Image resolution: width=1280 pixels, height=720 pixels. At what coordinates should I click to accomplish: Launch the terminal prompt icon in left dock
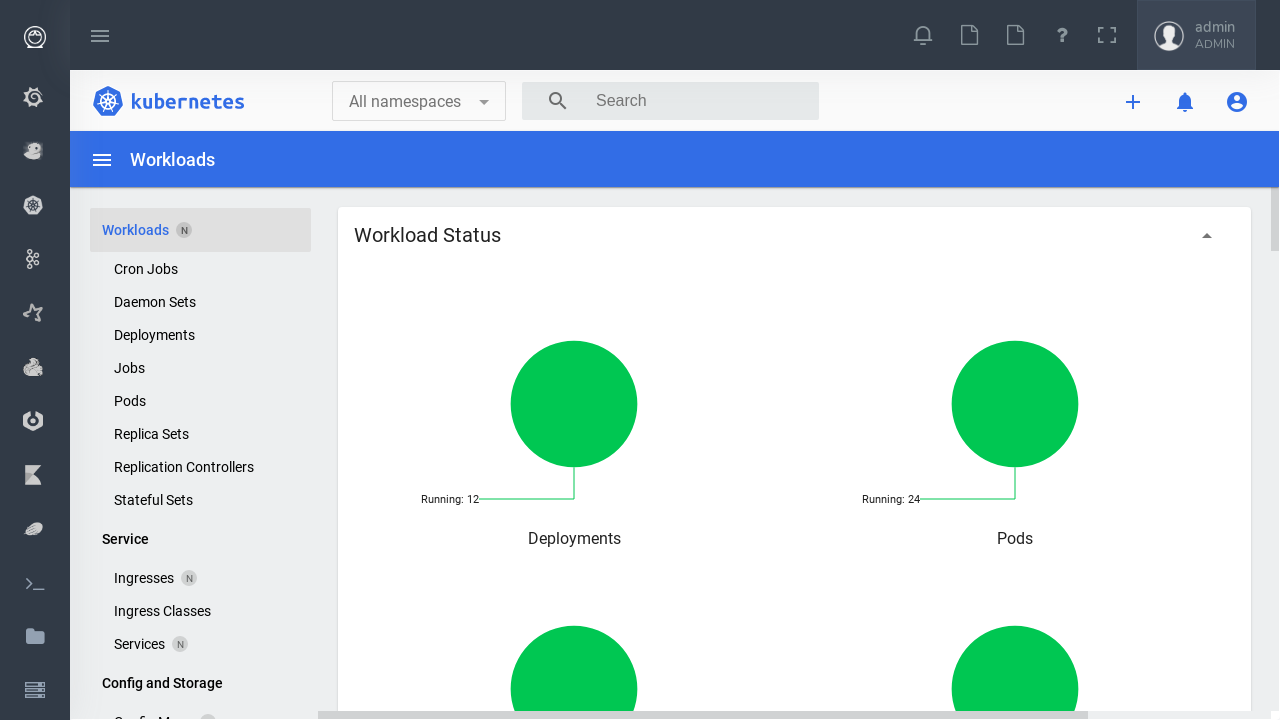pyautogui.click(x=35, y=583)
